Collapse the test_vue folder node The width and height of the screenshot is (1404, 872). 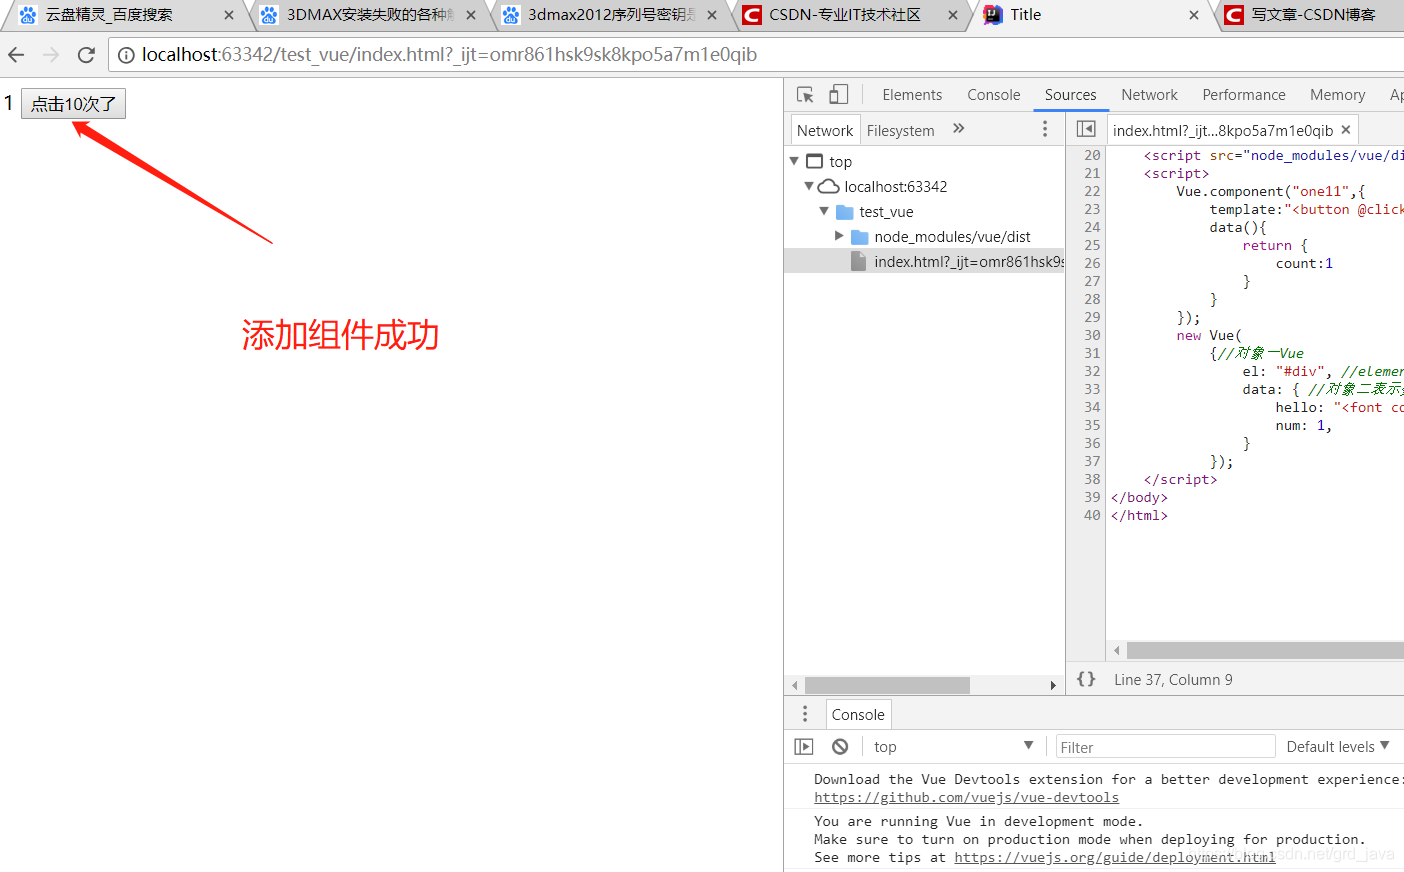pos(824,211)
